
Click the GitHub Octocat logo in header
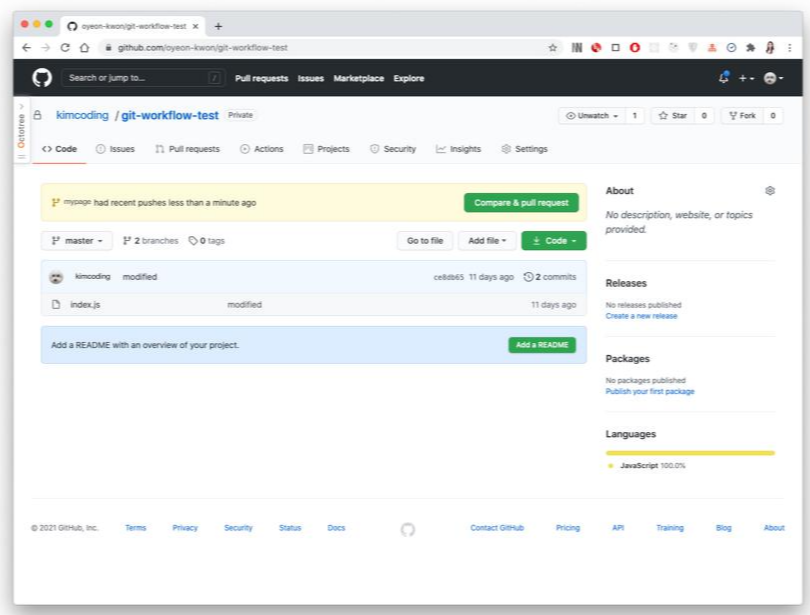pos(42,78)
